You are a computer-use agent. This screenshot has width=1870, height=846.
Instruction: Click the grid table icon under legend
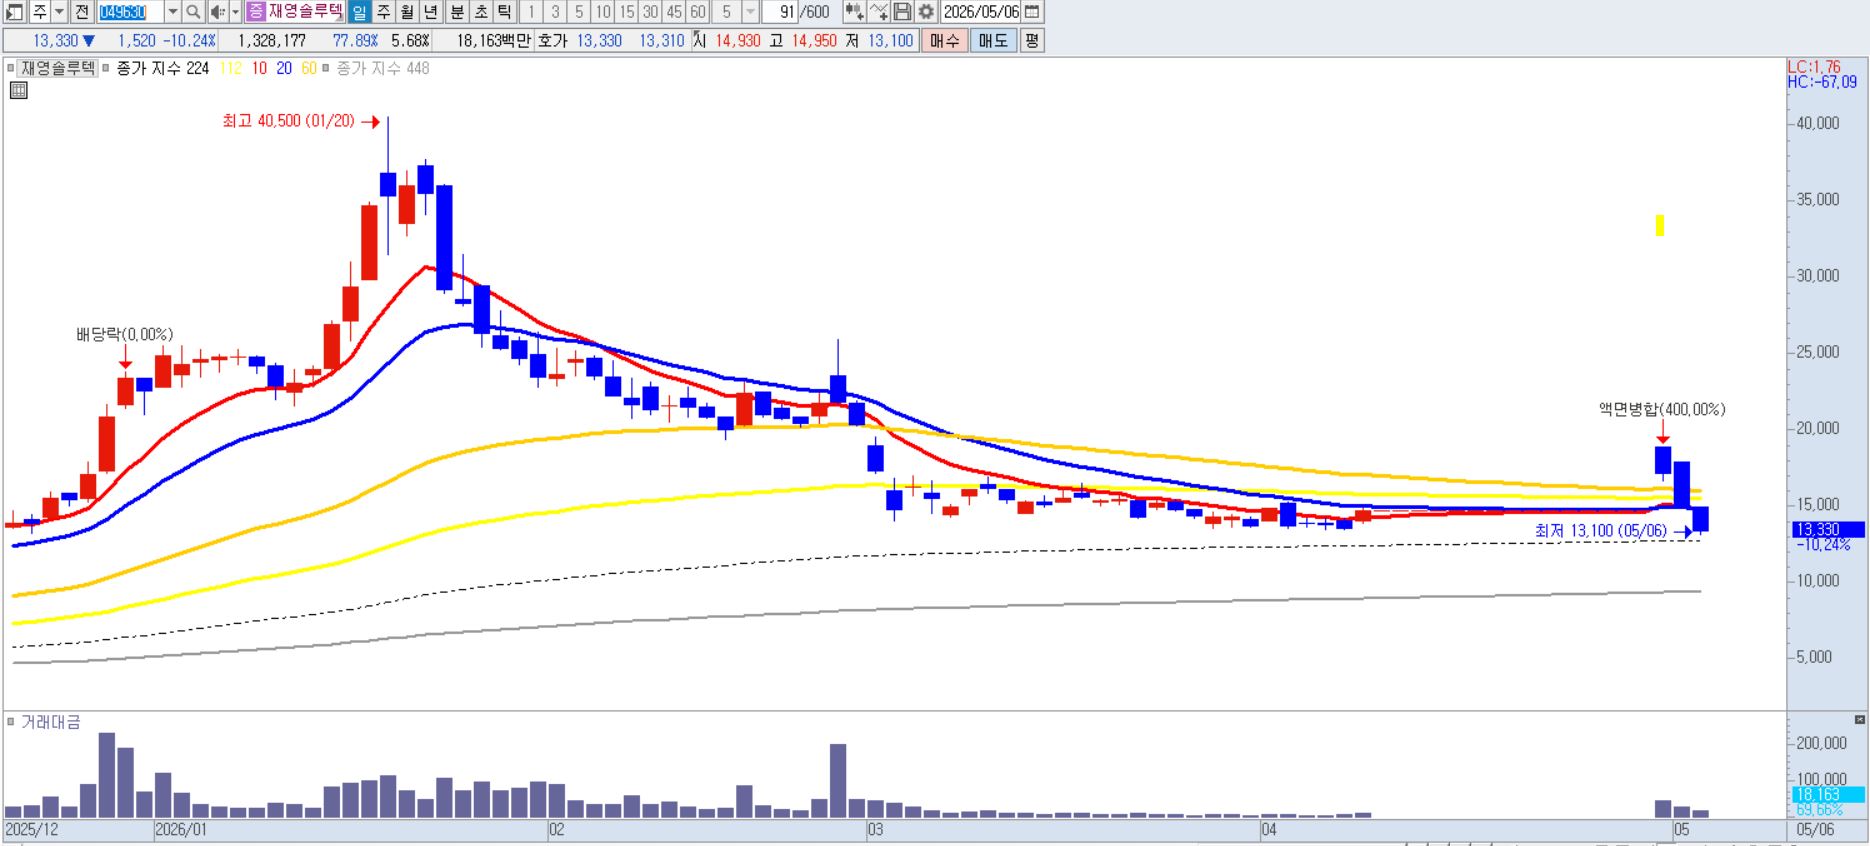[x=19, y=91]
